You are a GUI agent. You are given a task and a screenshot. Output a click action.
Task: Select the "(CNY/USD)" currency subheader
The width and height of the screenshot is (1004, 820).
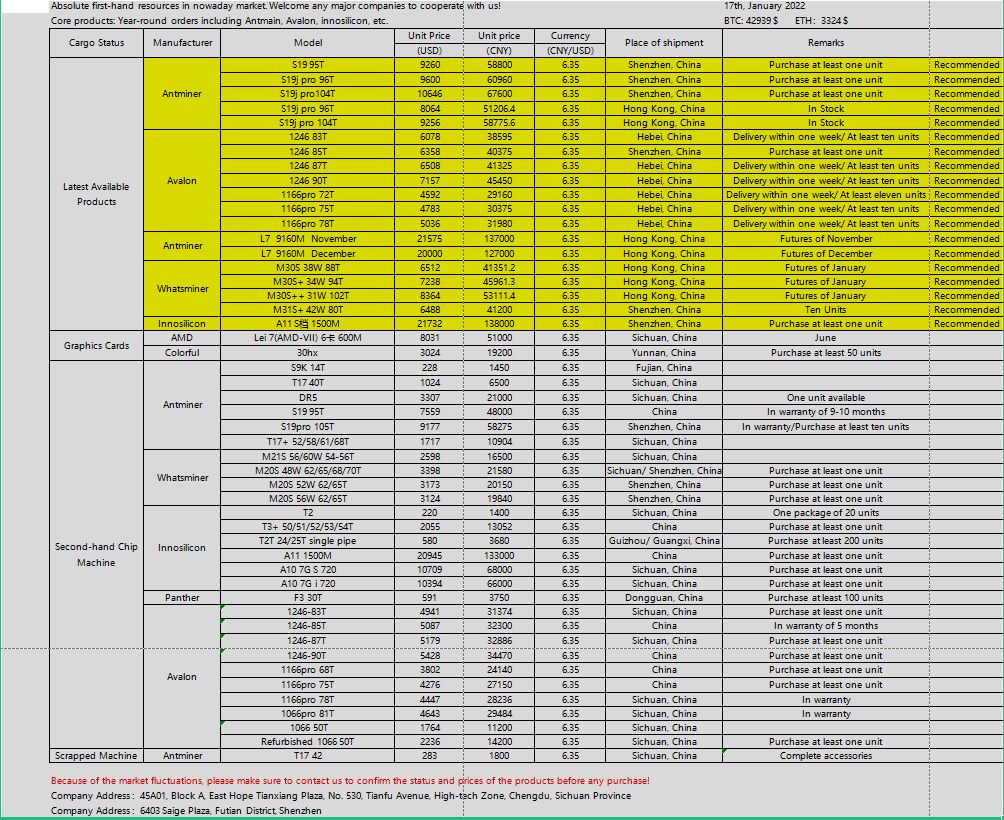point(570,51)
